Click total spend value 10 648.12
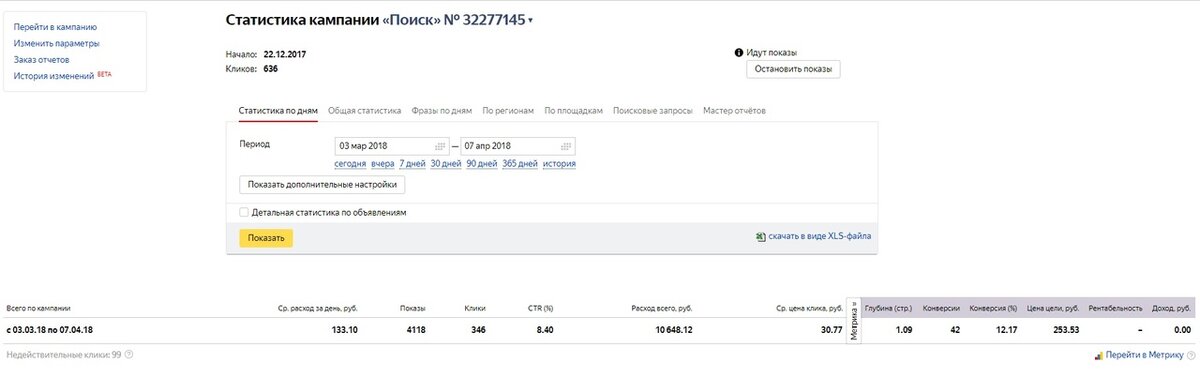The width and height of the screenshot is (1200, 378). (x=673, y=330)
